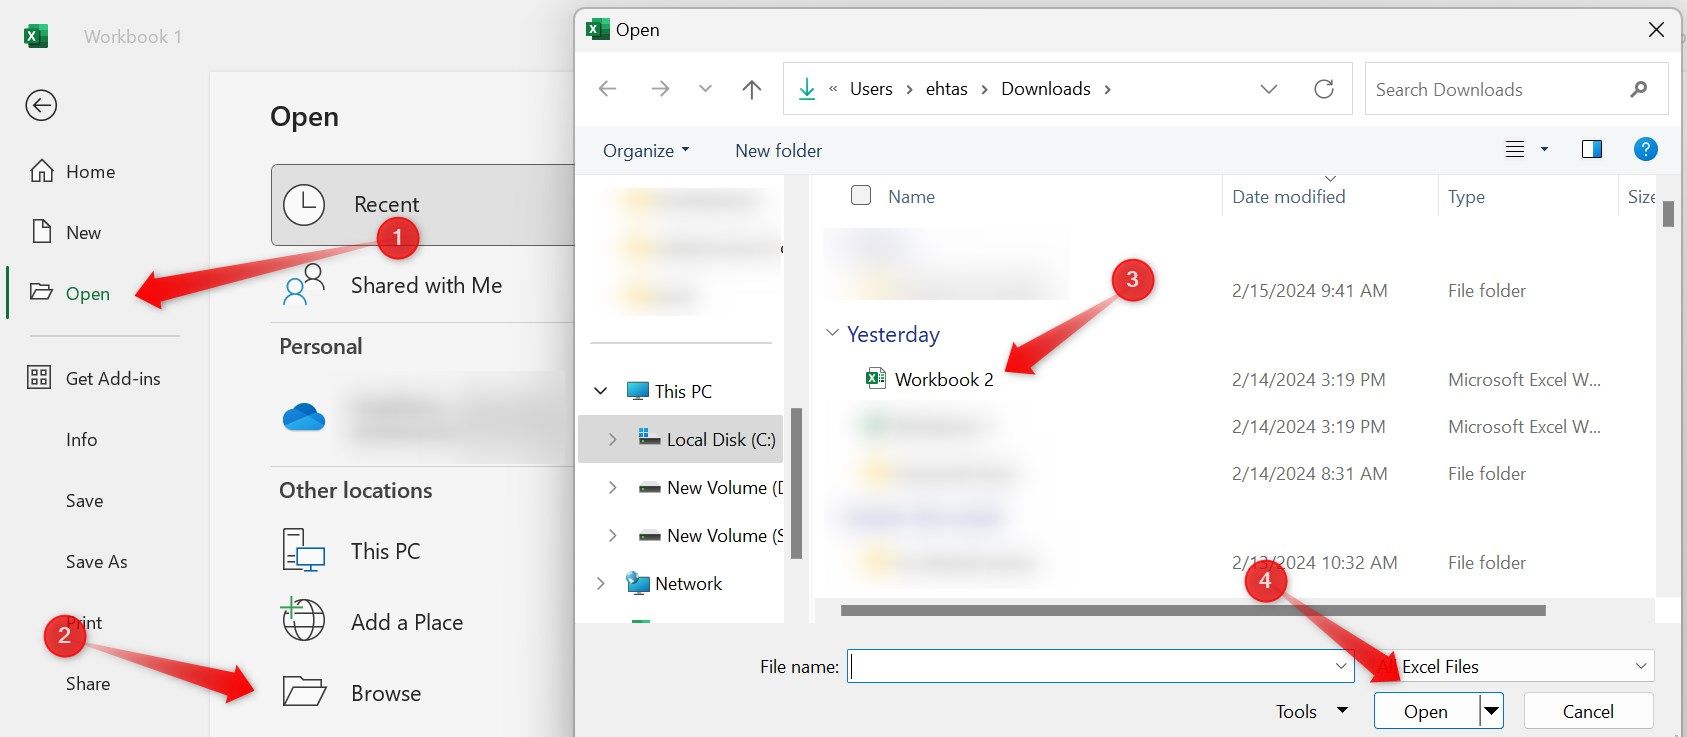
Task: Click New folder
Action: pos(778,151)
